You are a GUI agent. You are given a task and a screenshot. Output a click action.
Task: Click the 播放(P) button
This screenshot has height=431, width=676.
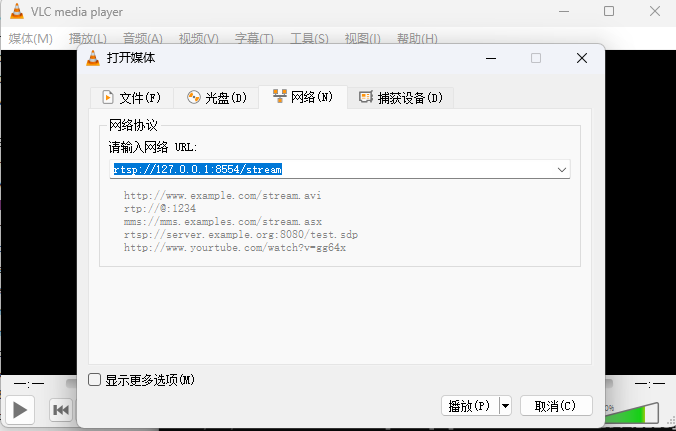[470, 406]
